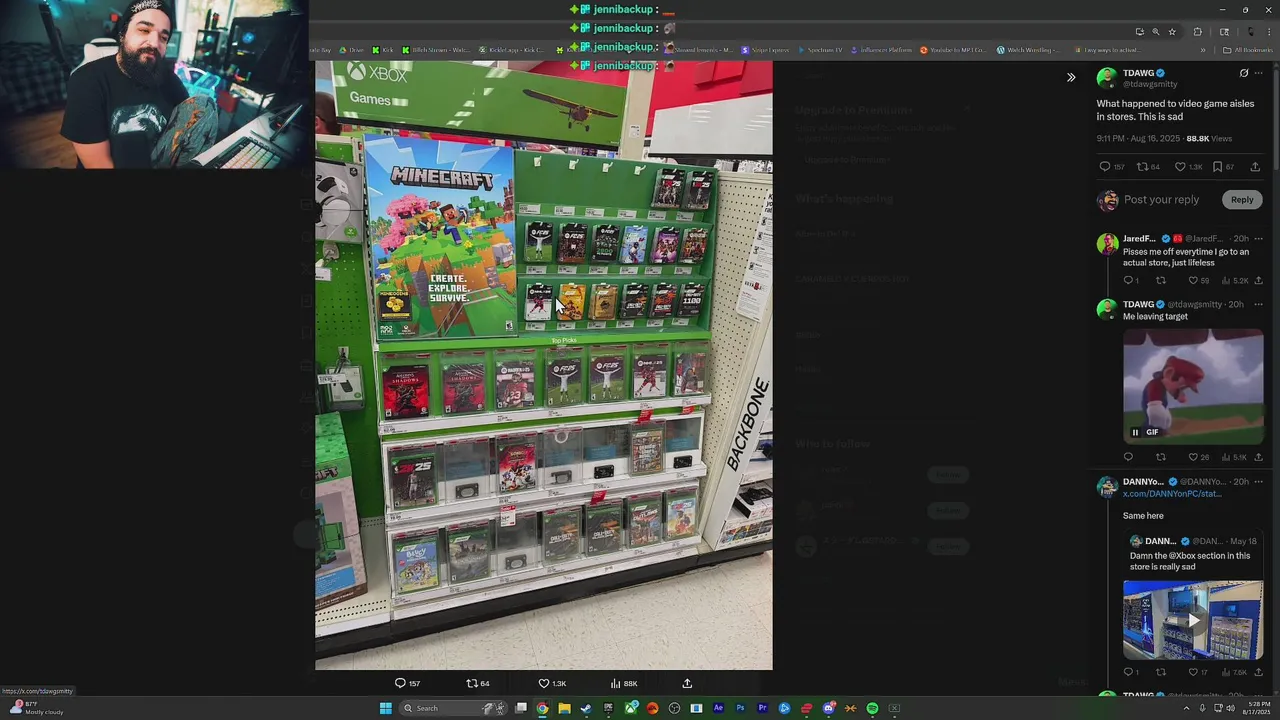Open JaredF's profile name
This screenshot has width=1280, height=720.
1139,239
